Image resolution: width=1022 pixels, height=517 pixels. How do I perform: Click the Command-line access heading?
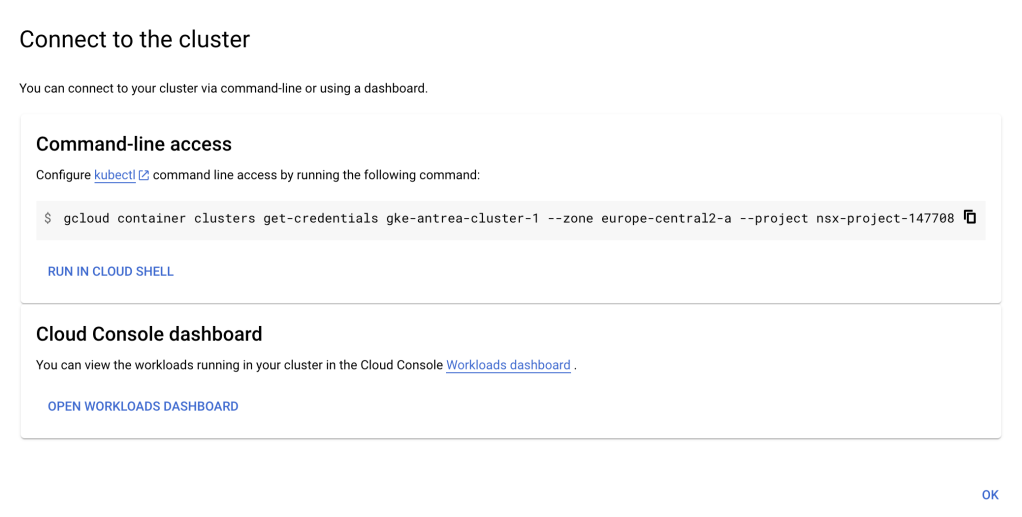coord(134,144)
